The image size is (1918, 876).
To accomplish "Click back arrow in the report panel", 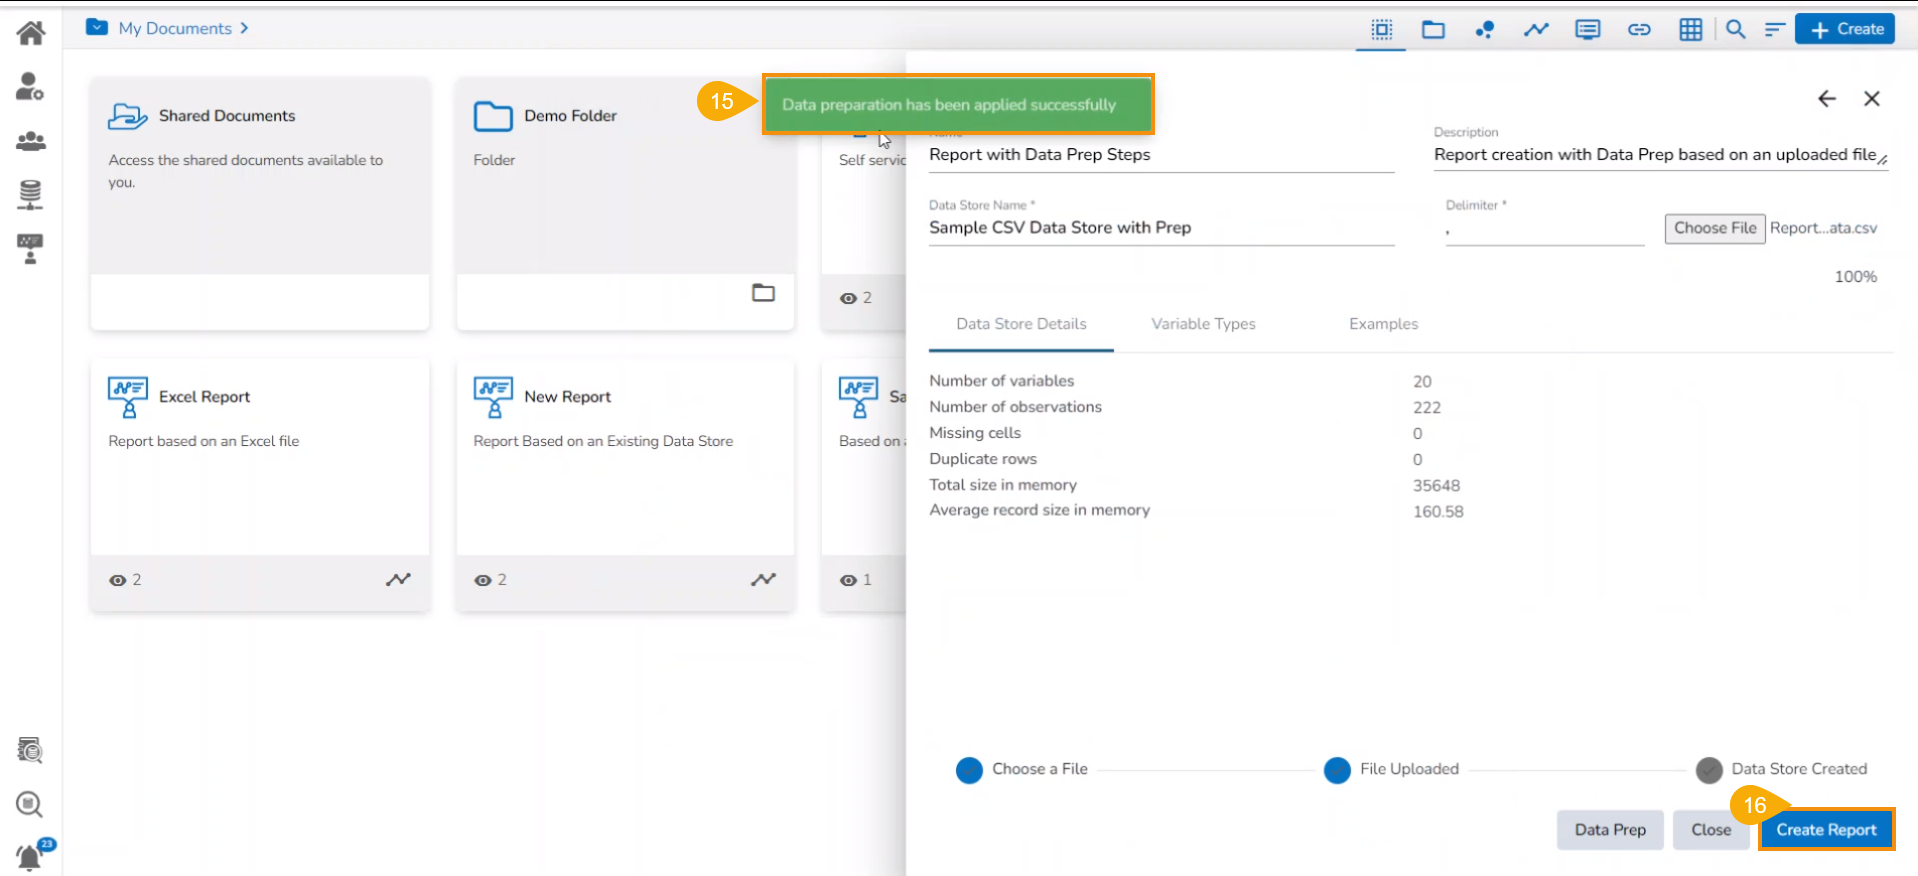I will (x=1826, y=99).
